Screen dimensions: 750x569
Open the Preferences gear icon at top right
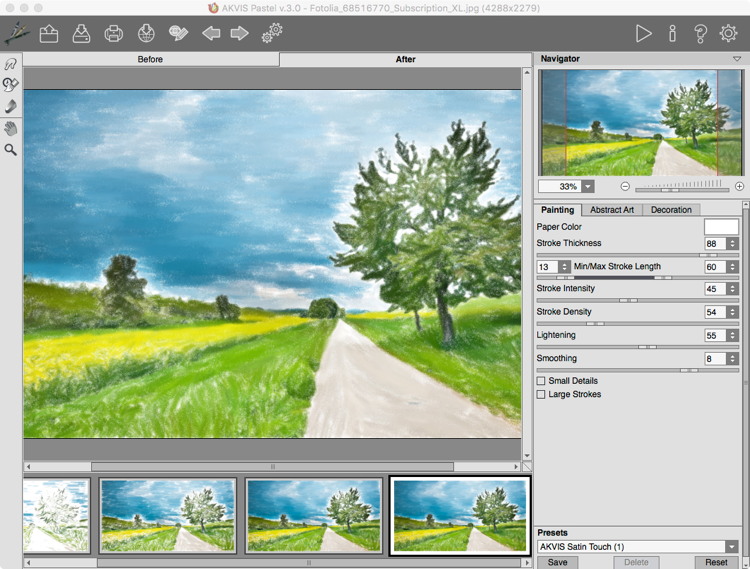tap(728, 34)
